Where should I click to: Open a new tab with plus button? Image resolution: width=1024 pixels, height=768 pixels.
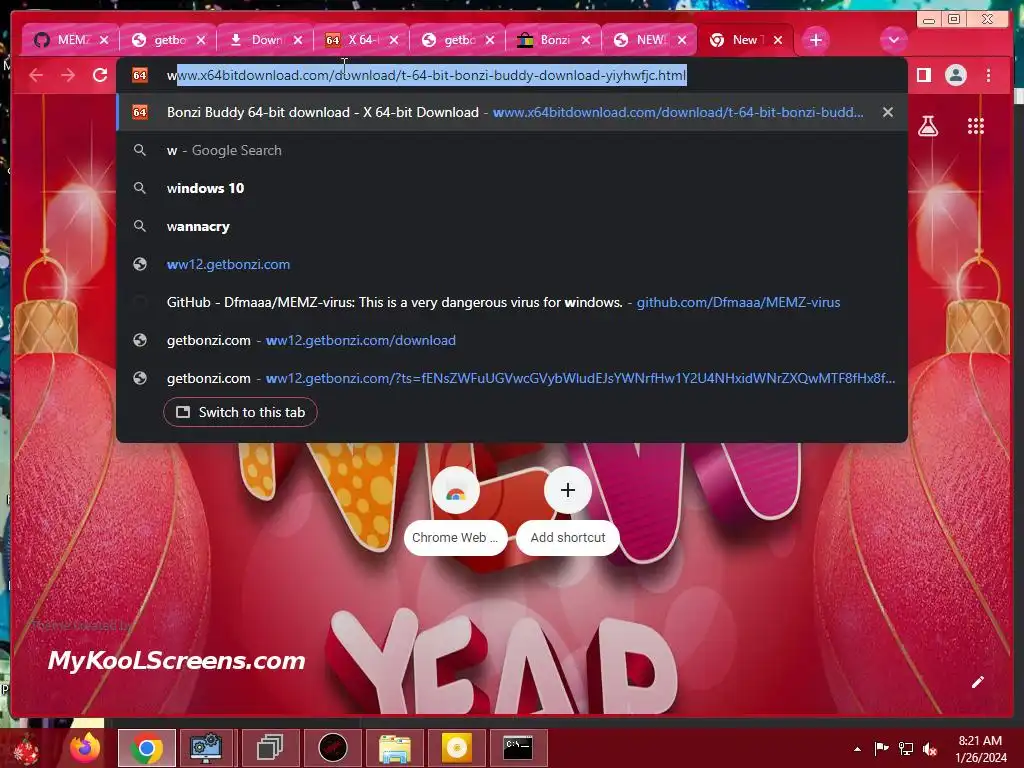tap(816, 40)
